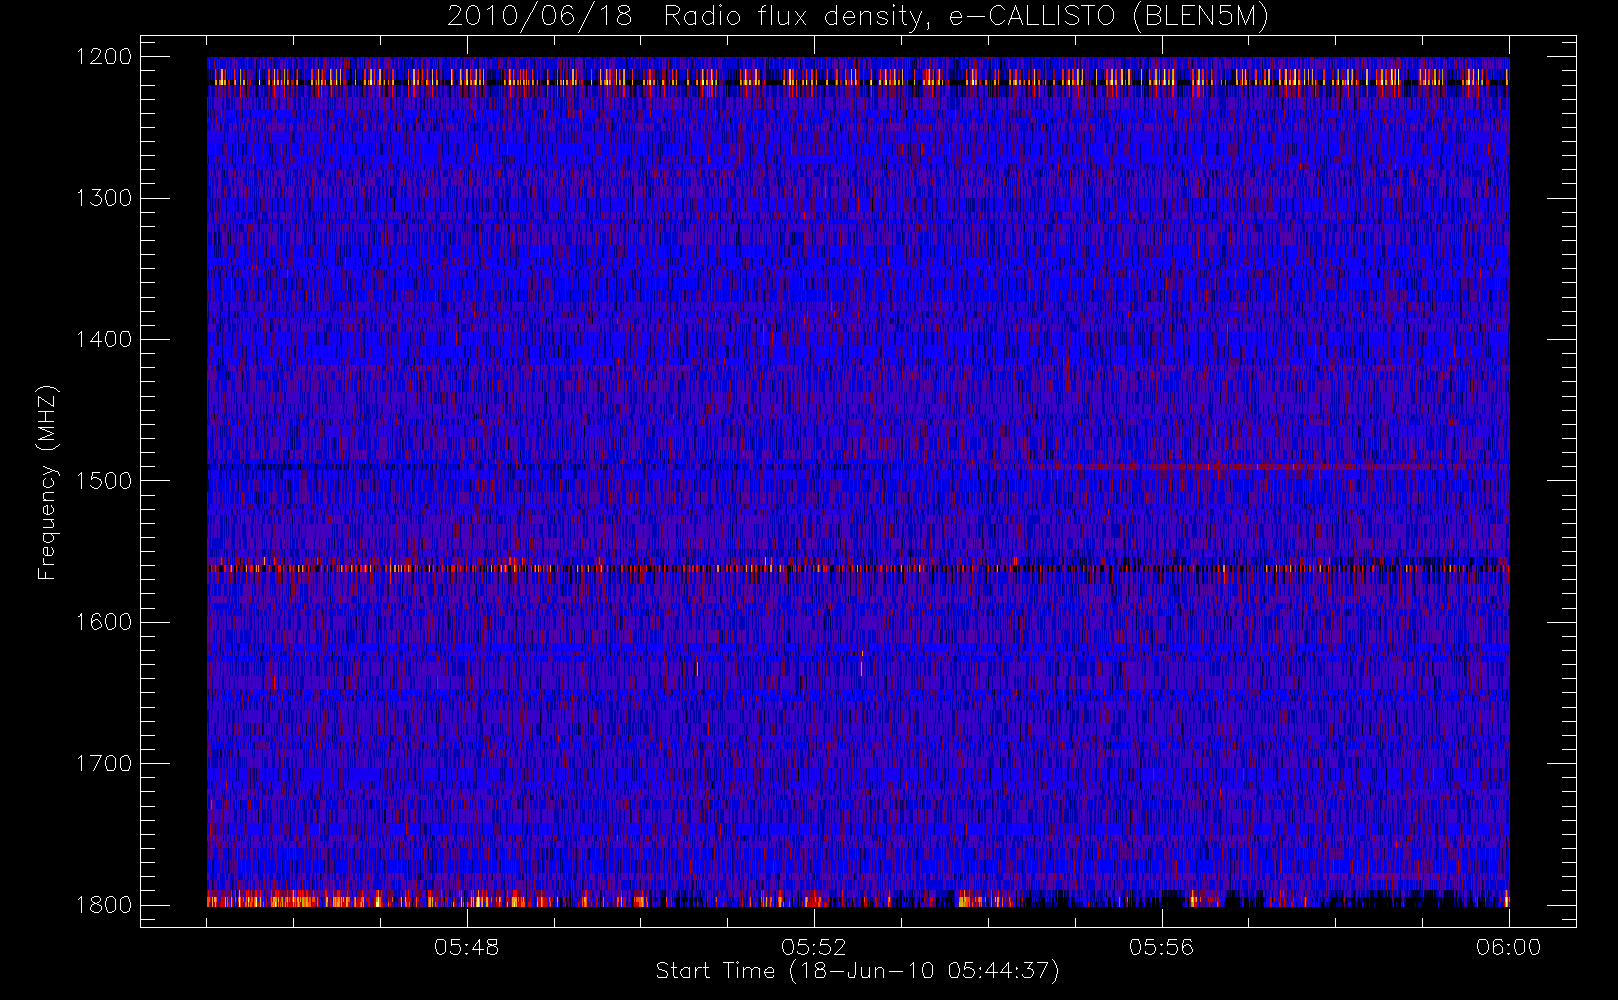Click the 1600 frequency tick label
This screenshot has height=1000, width=1618.
(x=104, y=622)
